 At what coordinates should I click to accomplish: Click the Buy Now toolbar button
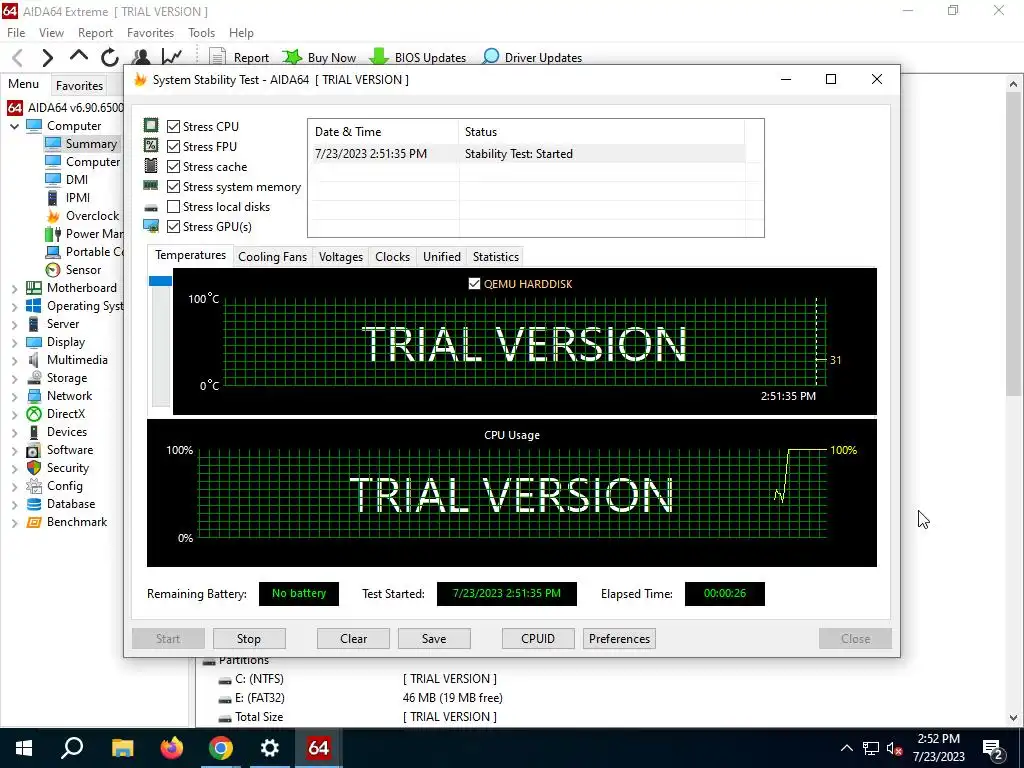[x=319, y=57]
